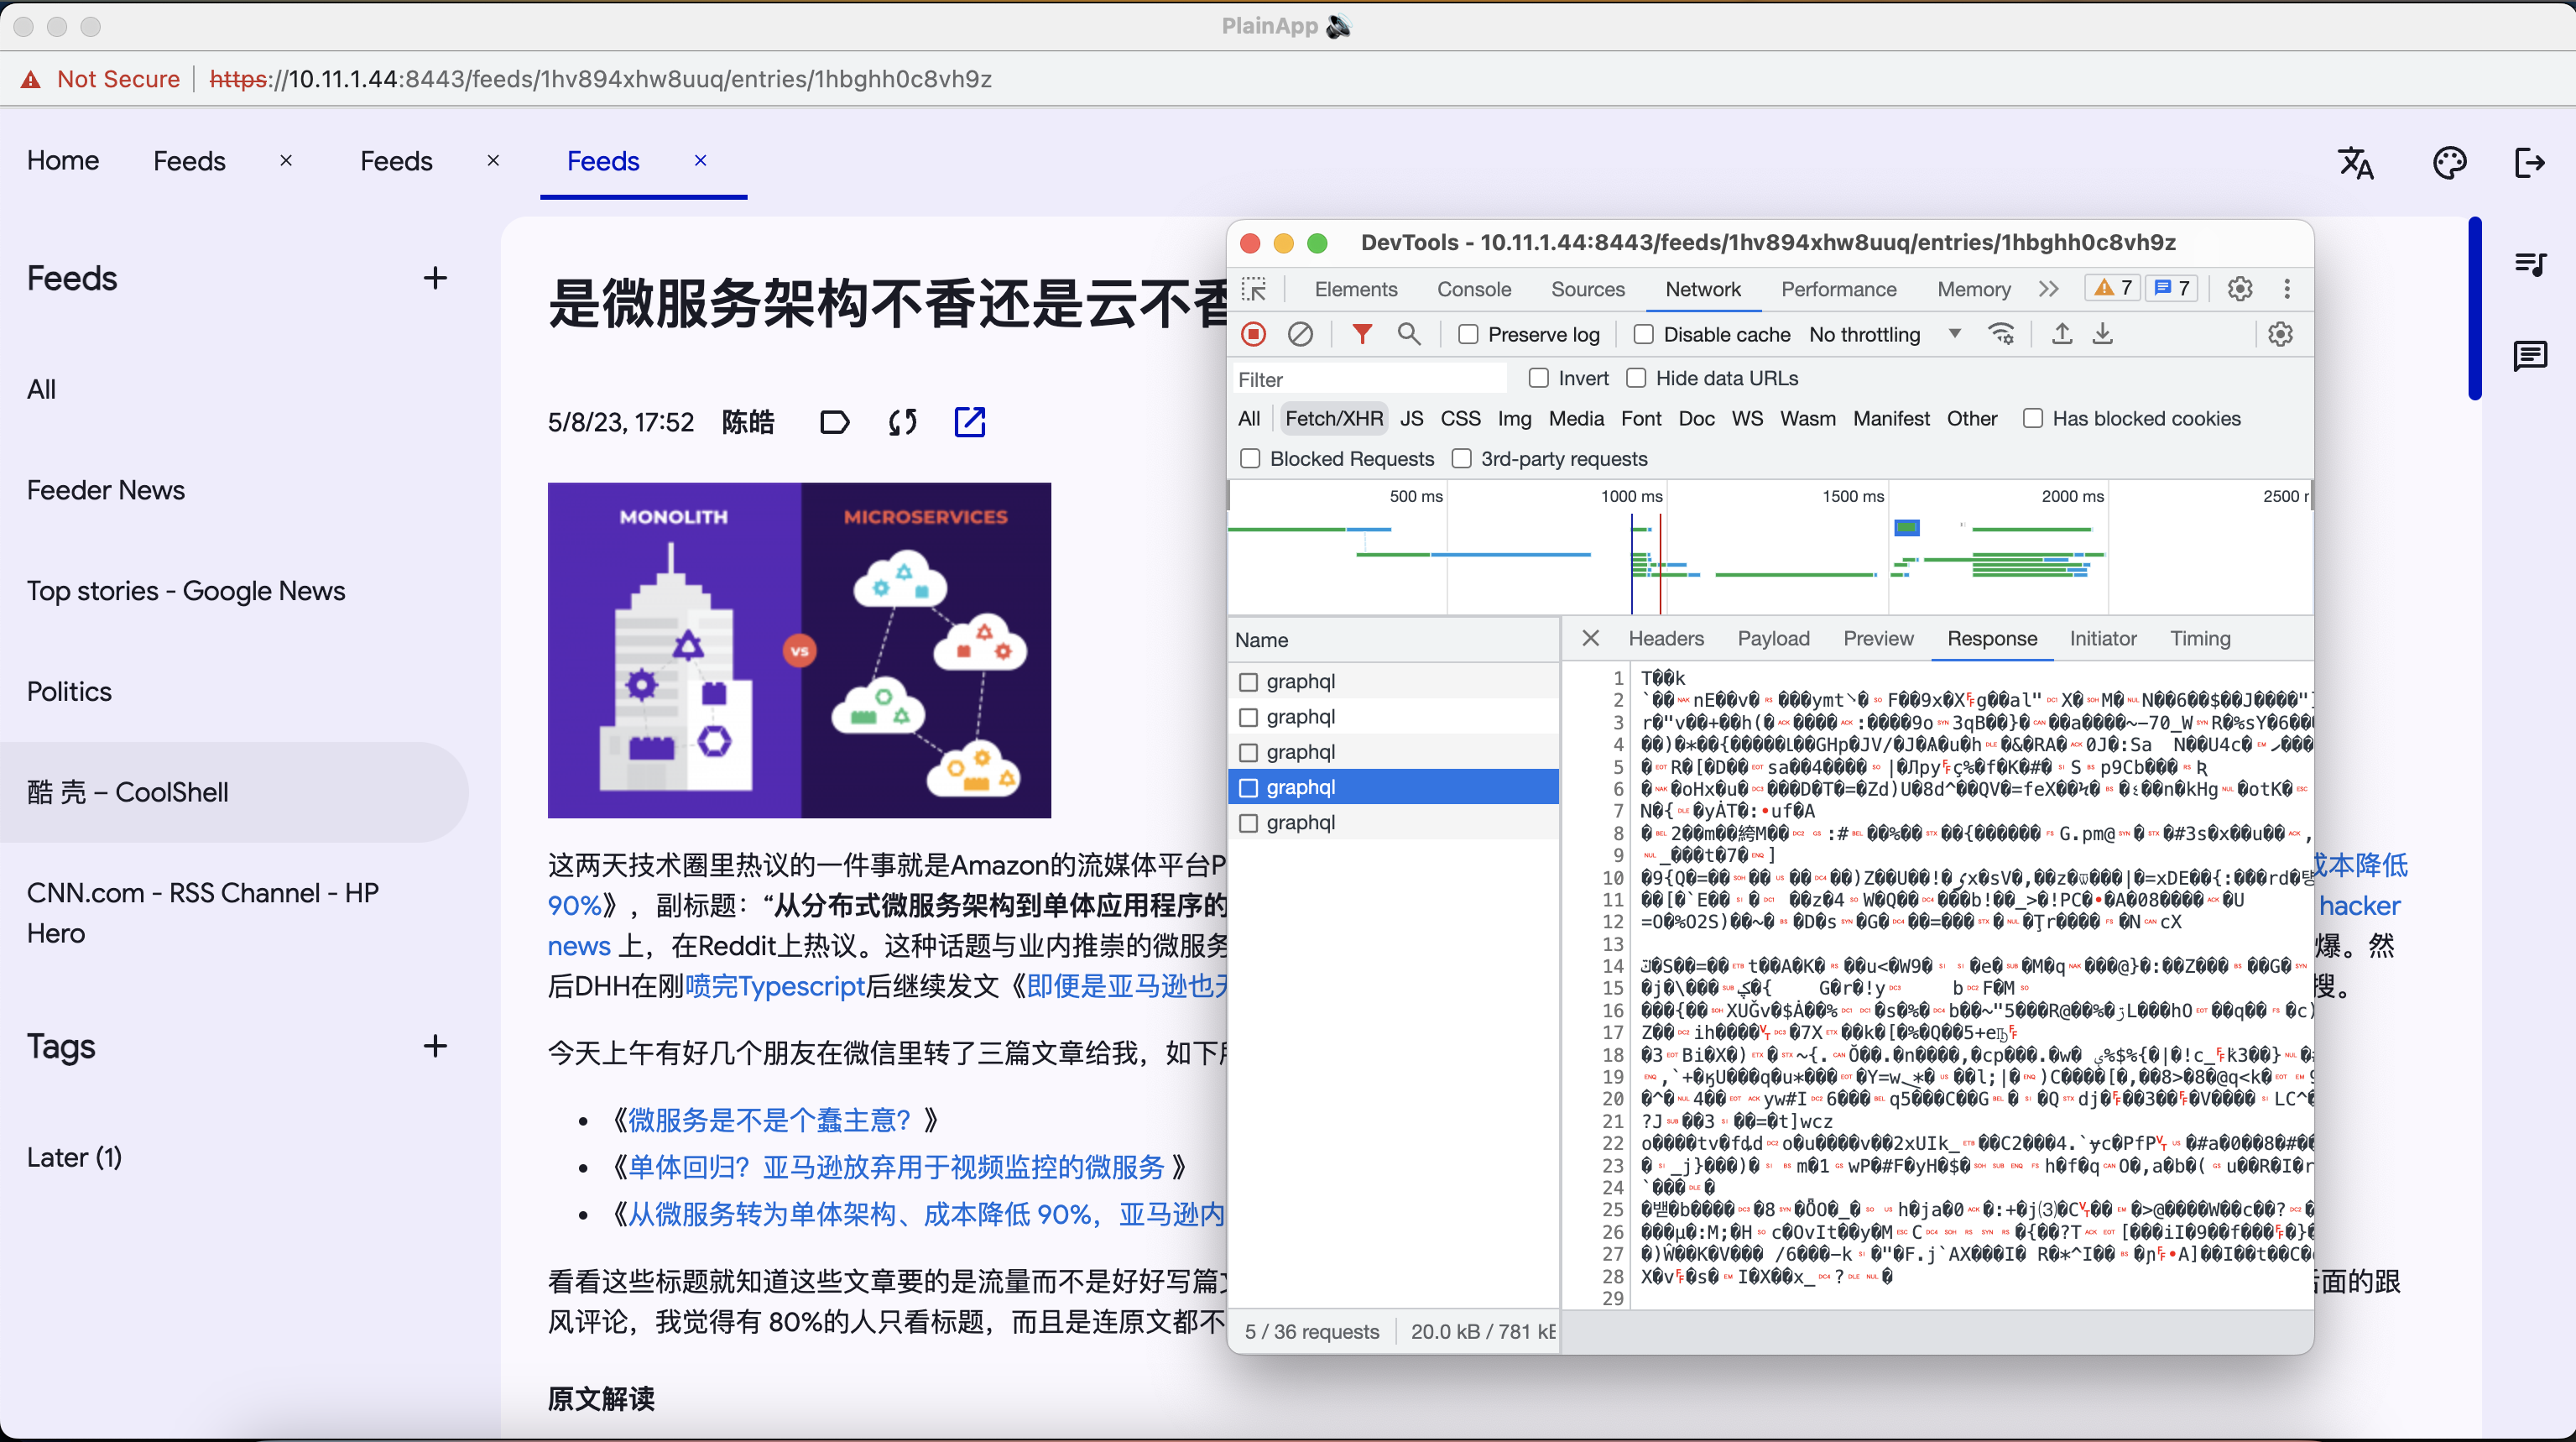Click the translate language icon

2355,162
